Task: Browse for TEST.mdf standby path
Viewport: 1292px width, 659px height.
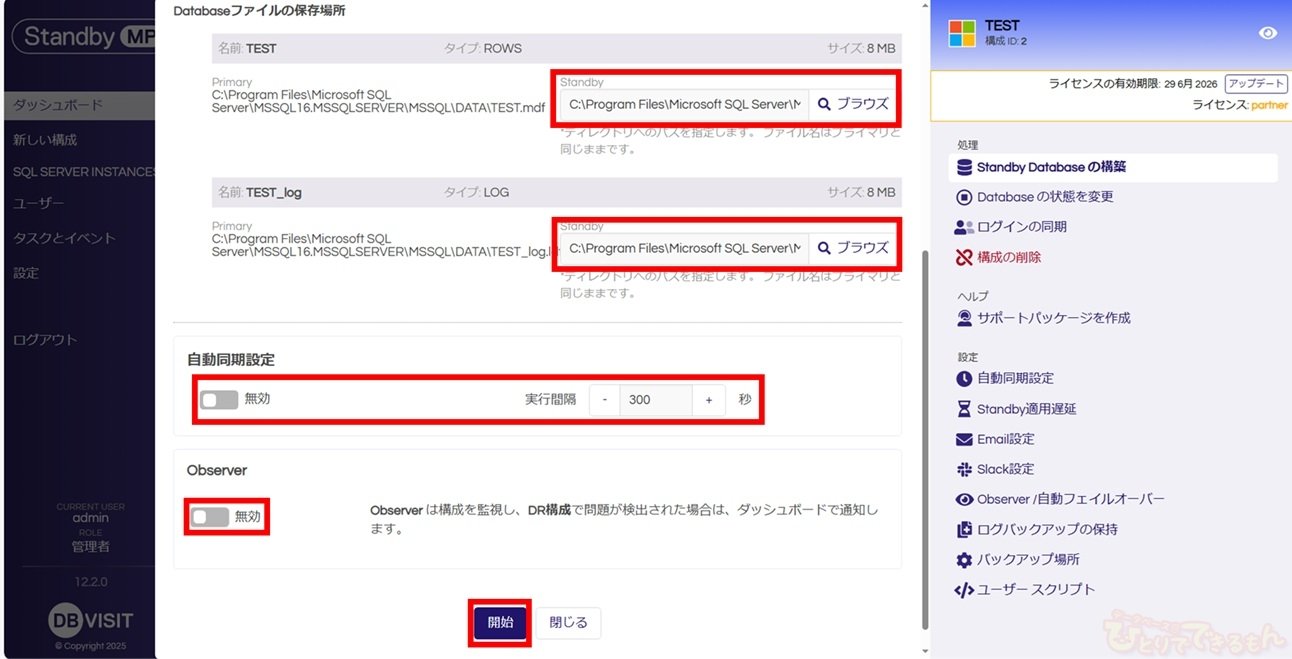Action: 853,104
